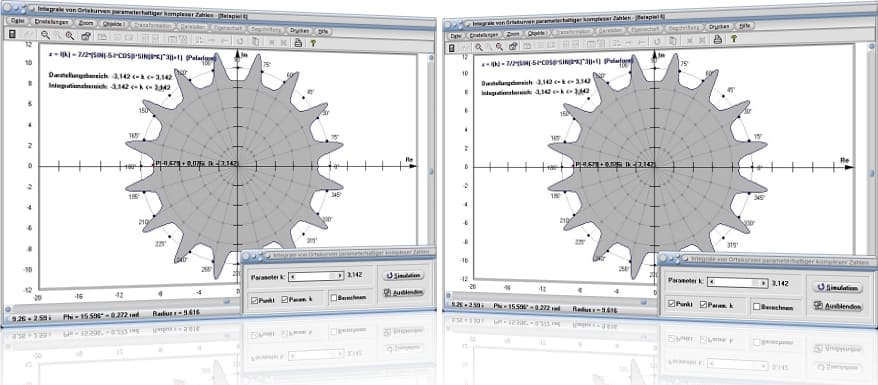Viewport: 878px width, 385px height.
Task: Click calculator icon in right window toolbar
Action: 452,48
